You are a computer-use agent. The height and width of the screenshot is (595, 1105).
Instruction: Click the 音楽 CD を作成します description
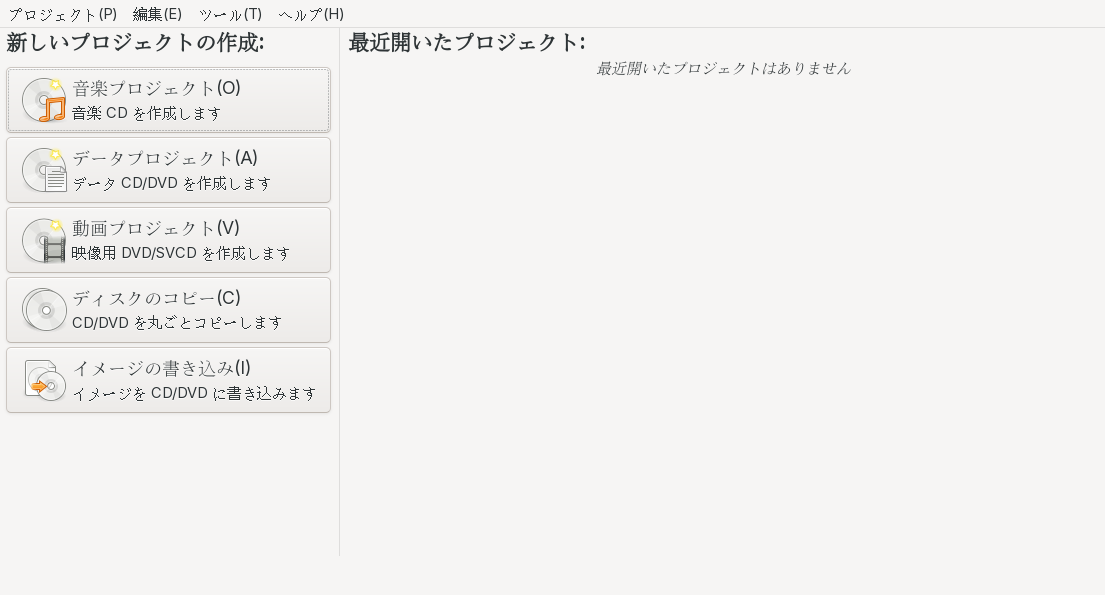tap(147, 113)
